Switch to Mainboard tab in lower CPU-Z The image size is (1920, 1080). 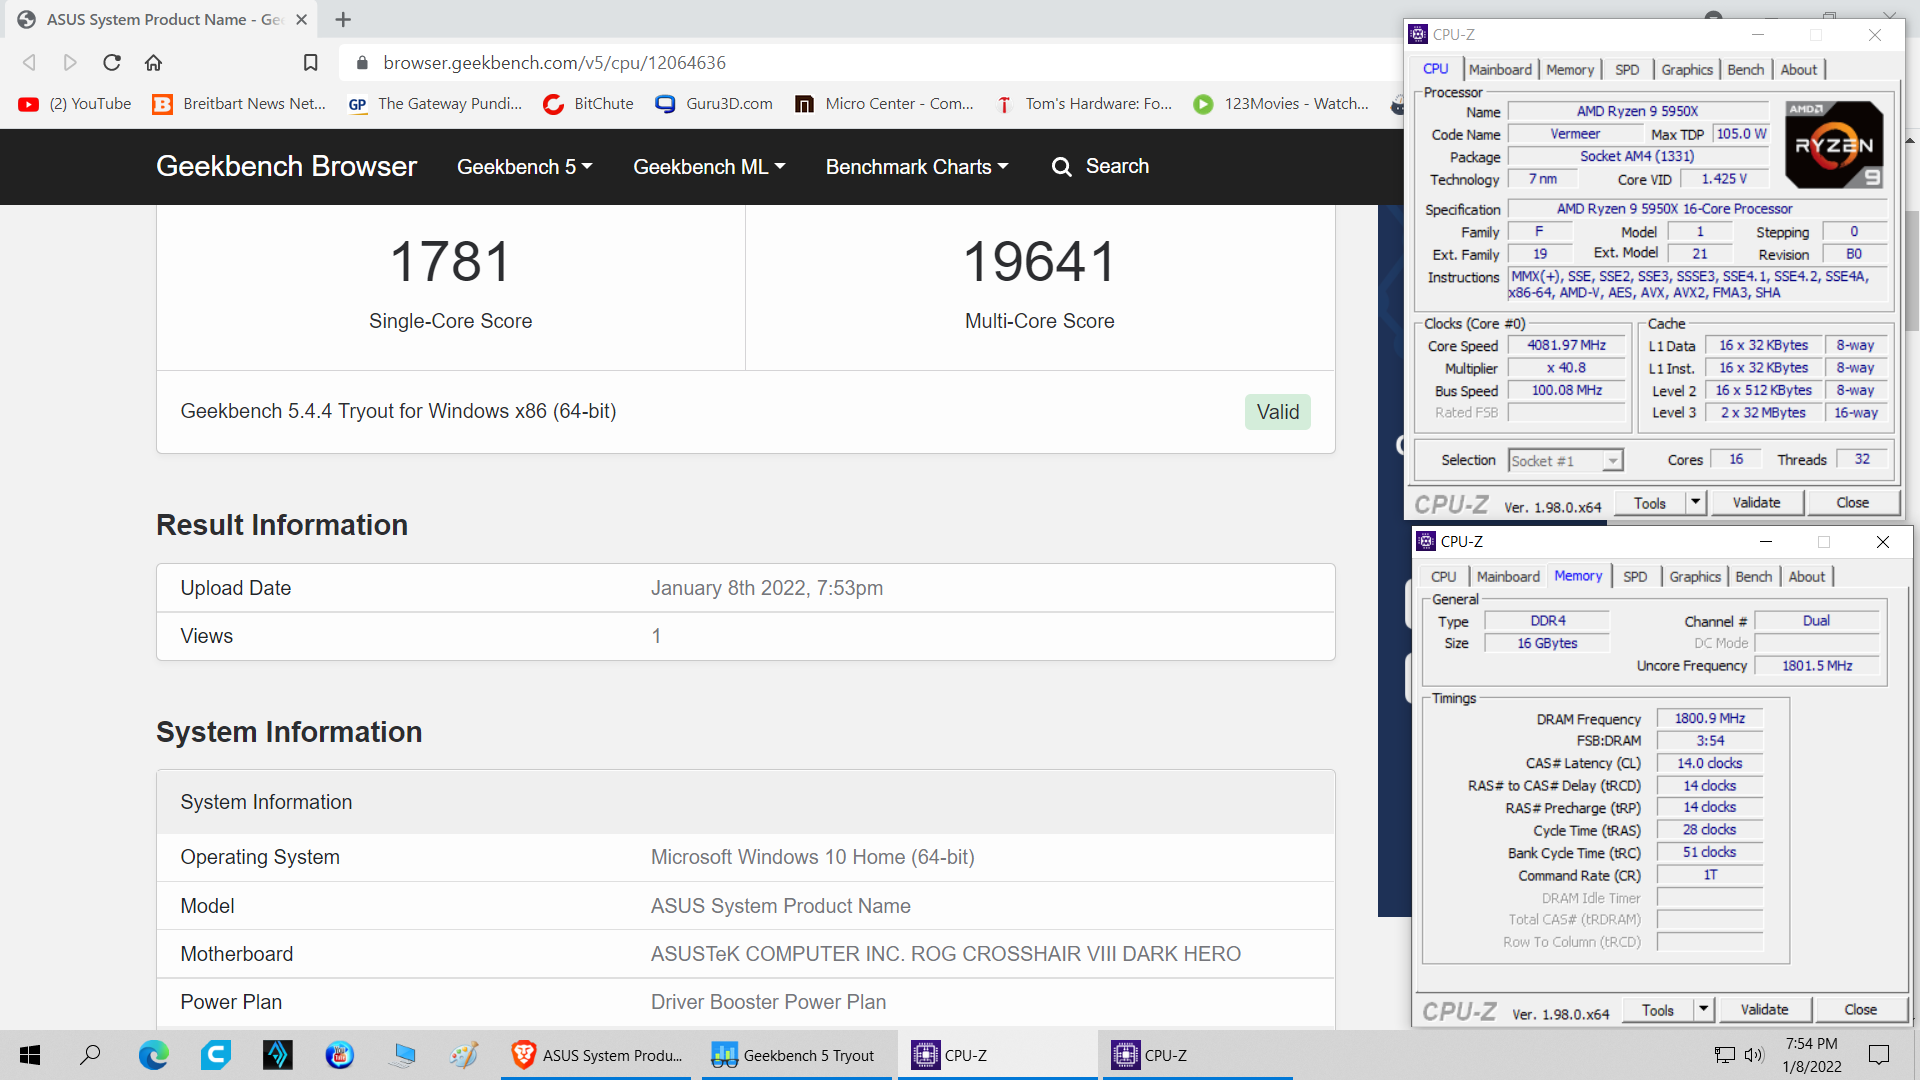[x=1508, y=577]
